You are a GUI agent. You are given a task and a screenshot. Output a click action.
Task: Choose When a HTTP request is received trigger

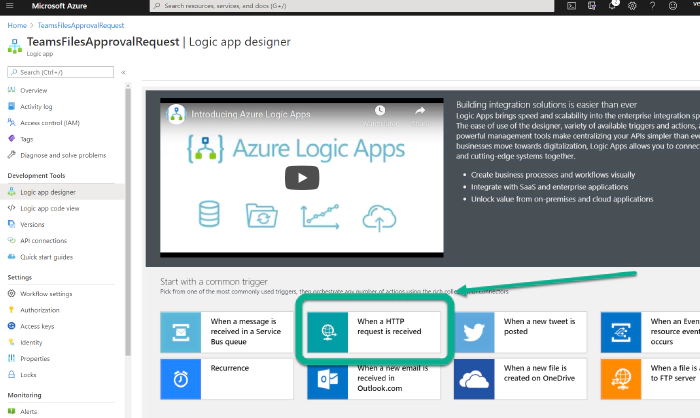374,332
